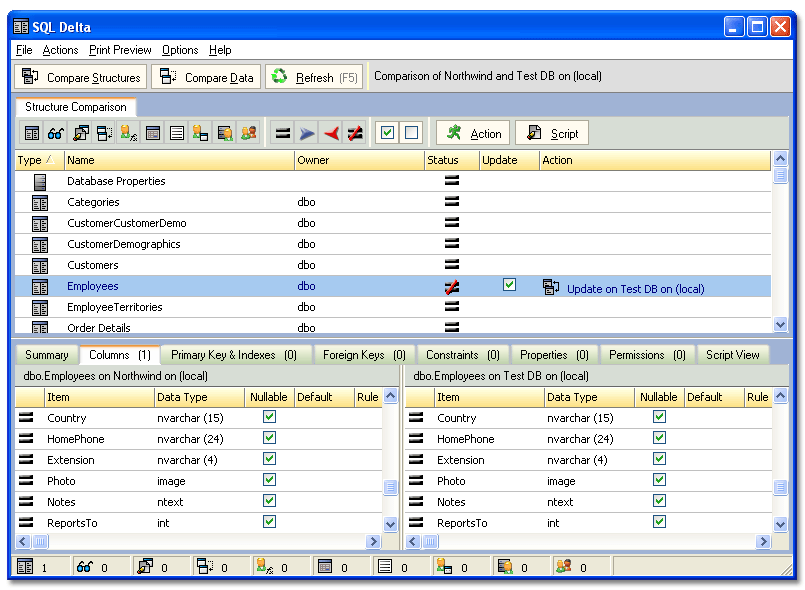Image resolution: width=805 pixels, height=590 pixels.
Task: Click the functions filter icon in toolbar
Action: (105, 134)
